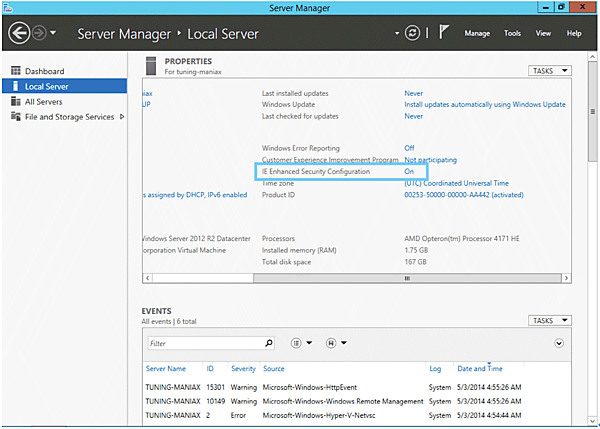Open the Properties TASKS dropdown

550,71
